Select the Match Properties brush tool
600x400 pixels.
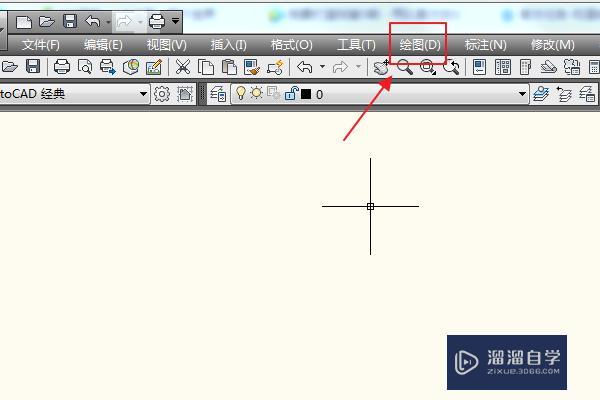pyautogui.click(x=252, y=67)
